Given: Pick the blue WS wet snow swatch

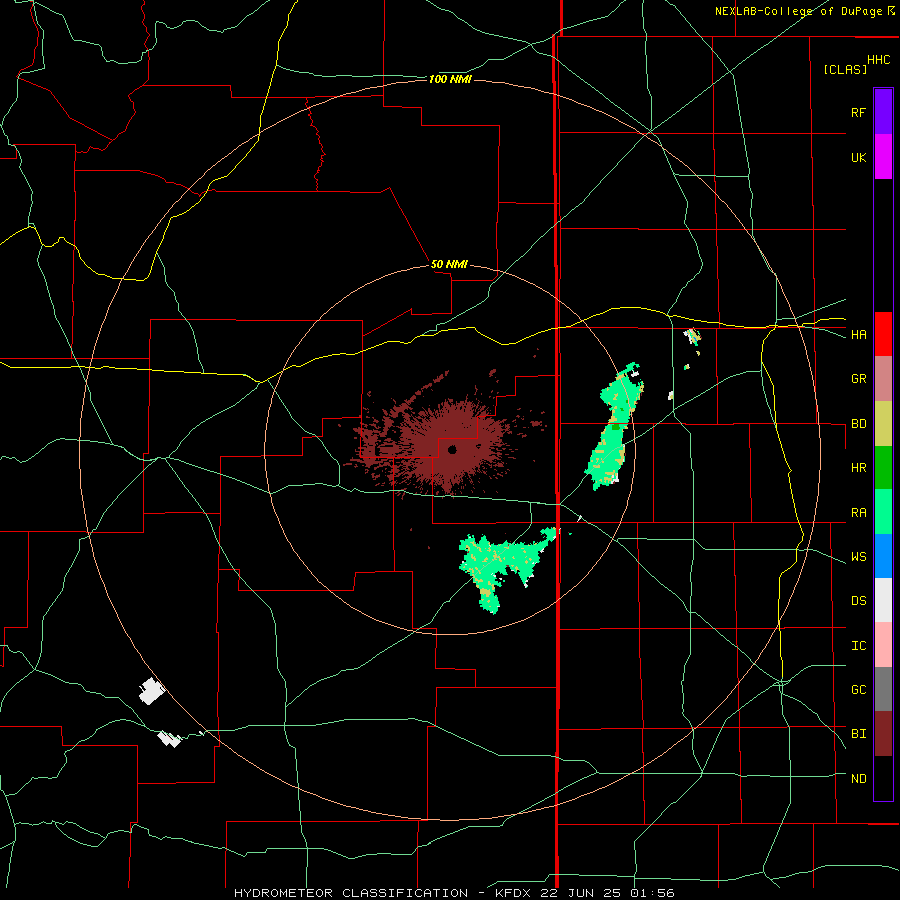Looking at the screenshot, I should (x=883, y=556).
